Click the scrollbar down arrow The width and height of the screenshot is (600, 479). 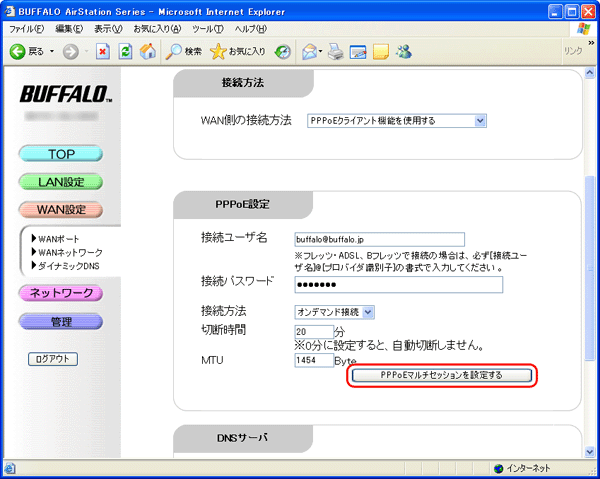[x=590, y=452]
